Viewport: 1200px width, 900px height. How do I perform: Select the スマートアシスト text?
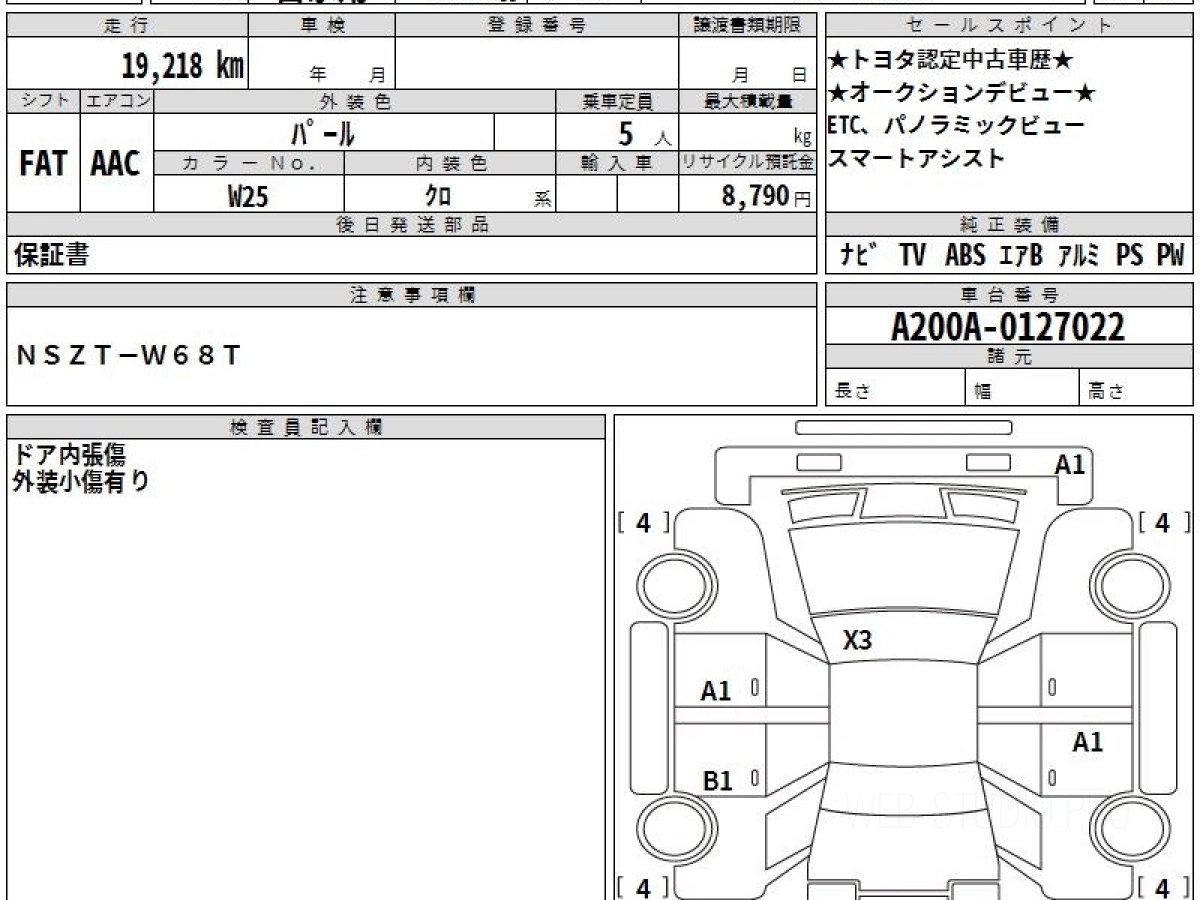917,158
